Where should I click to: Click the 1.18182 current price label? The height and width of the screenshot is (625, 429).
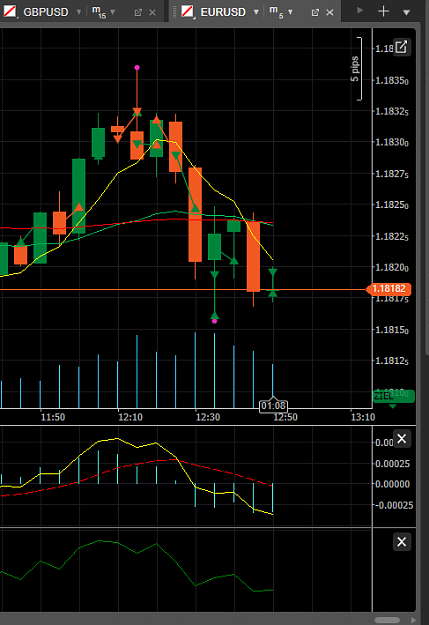click(x=389, y=289)
